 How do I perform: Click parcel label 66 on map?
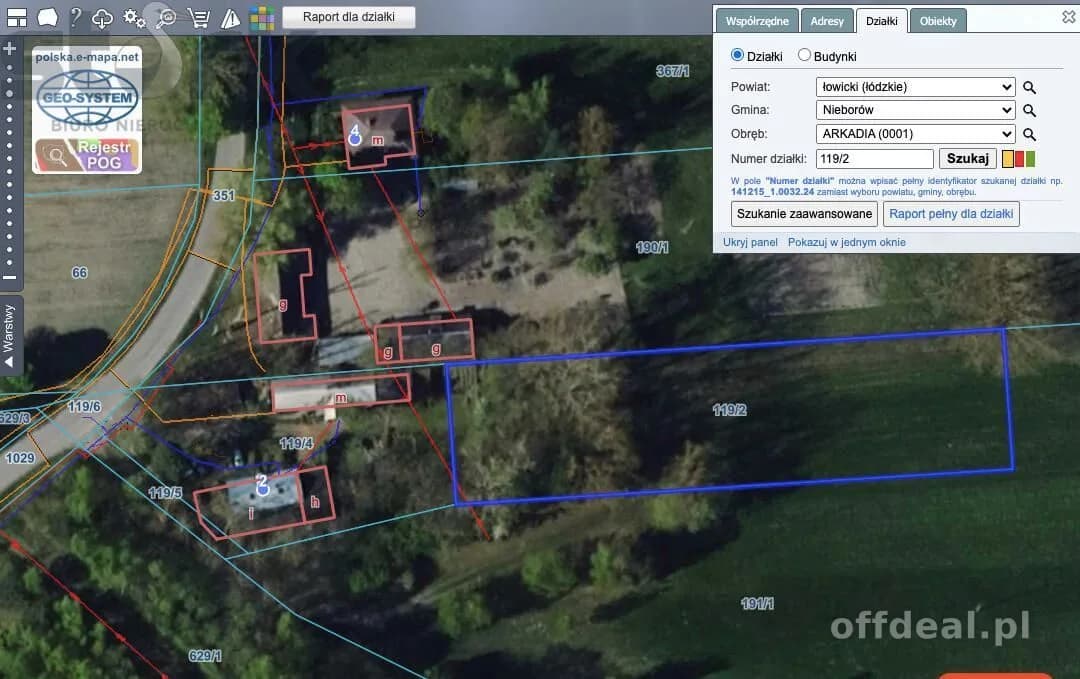pos(79,273)
